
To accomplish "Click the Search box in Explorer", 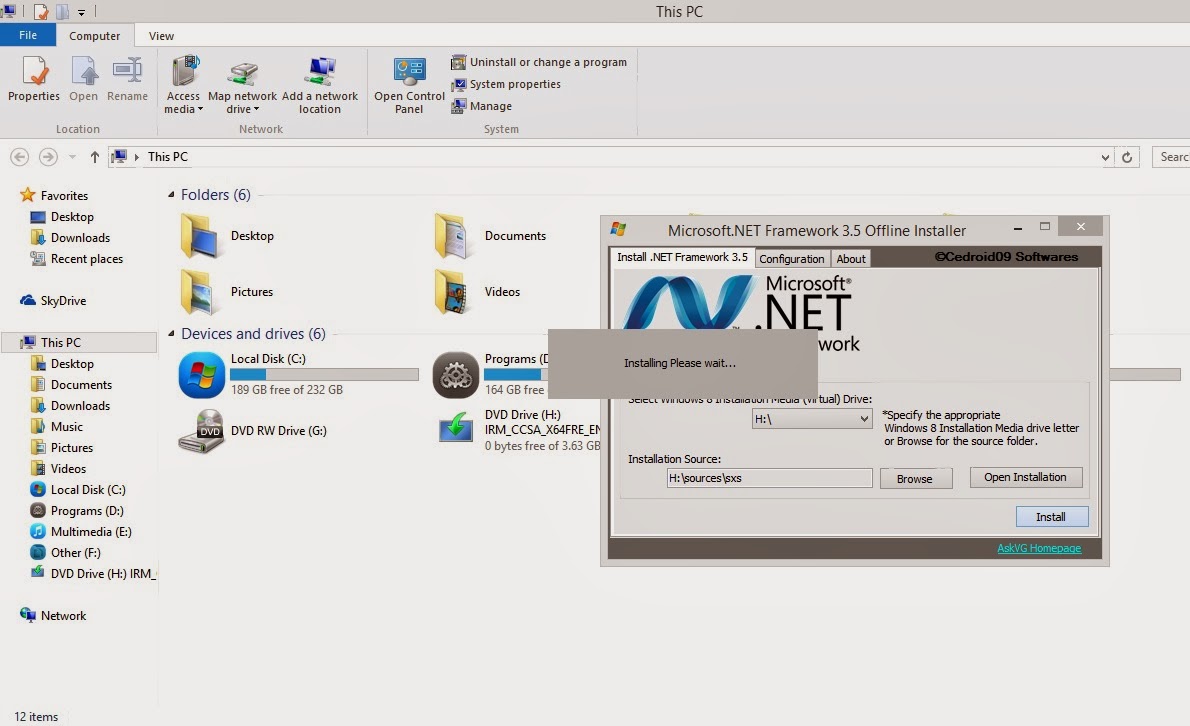I will 1170,157.
